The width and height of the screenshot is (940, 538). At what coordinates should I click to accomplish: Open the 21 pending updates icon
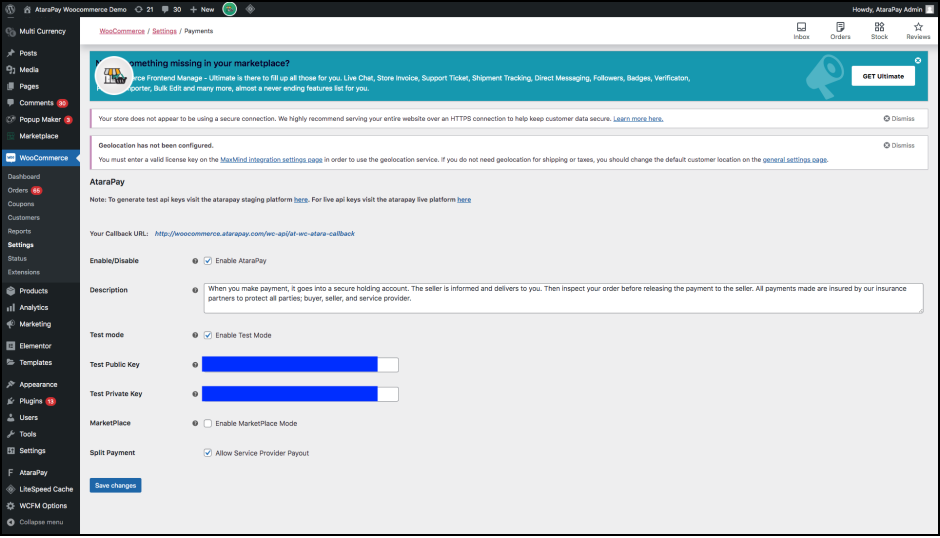pos(144,10)
